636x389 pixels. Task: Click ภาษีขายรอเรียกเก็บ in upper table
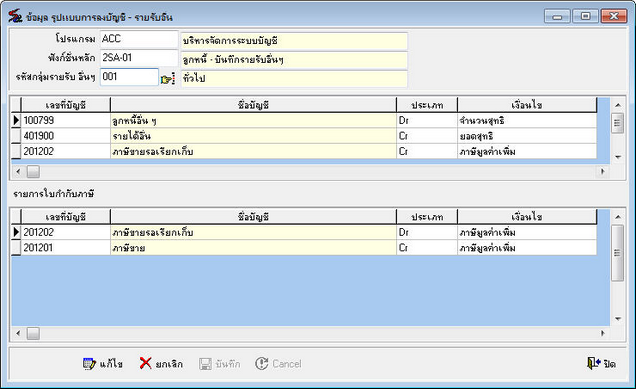pos(253,151)
